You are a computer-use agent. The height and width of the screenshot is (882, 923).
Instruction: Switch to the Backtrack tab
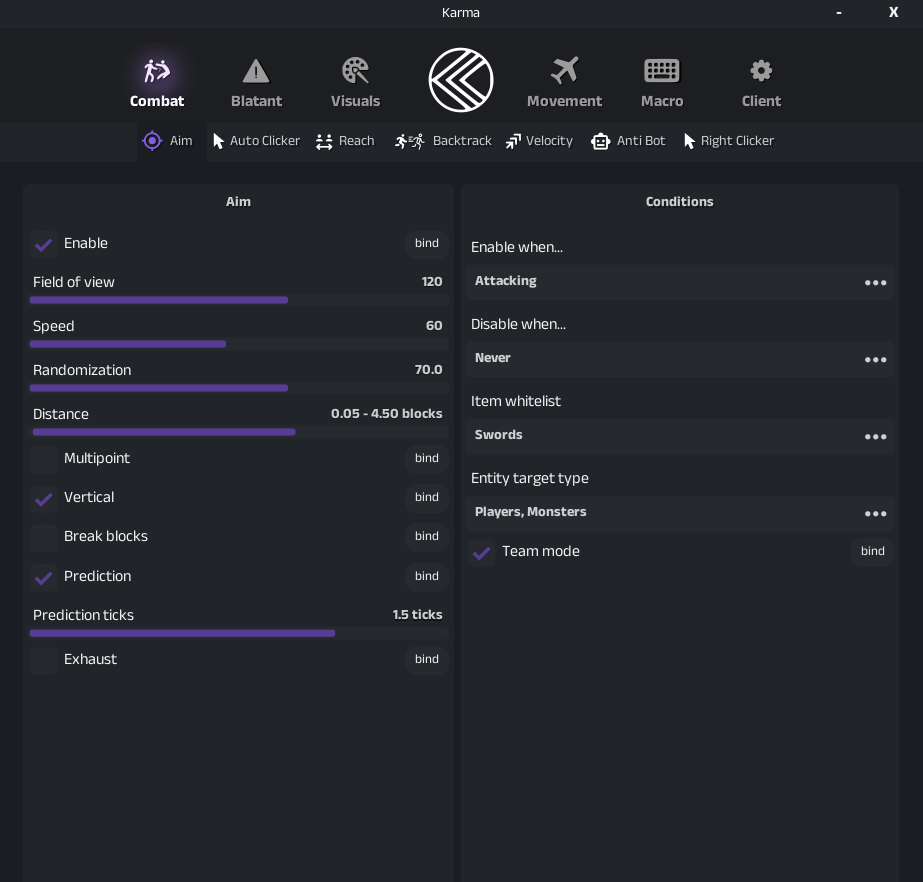[443, 141]
